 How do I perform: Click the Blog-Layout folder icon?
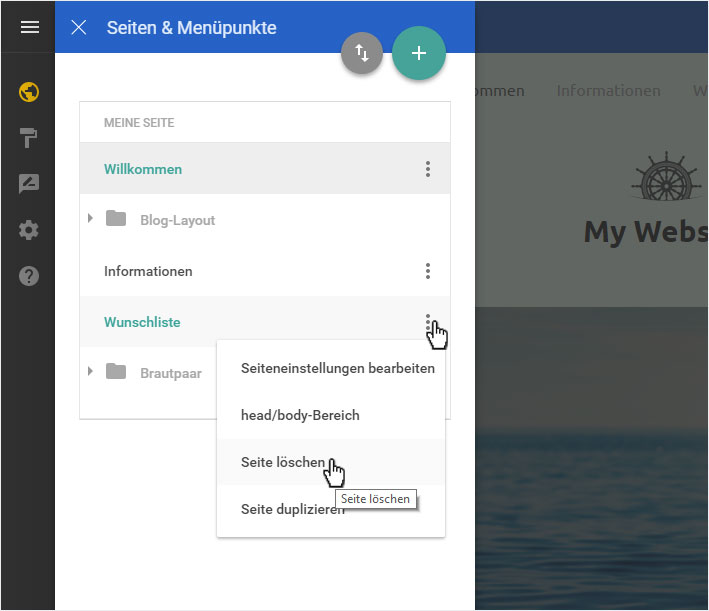(x=116, y=218)
